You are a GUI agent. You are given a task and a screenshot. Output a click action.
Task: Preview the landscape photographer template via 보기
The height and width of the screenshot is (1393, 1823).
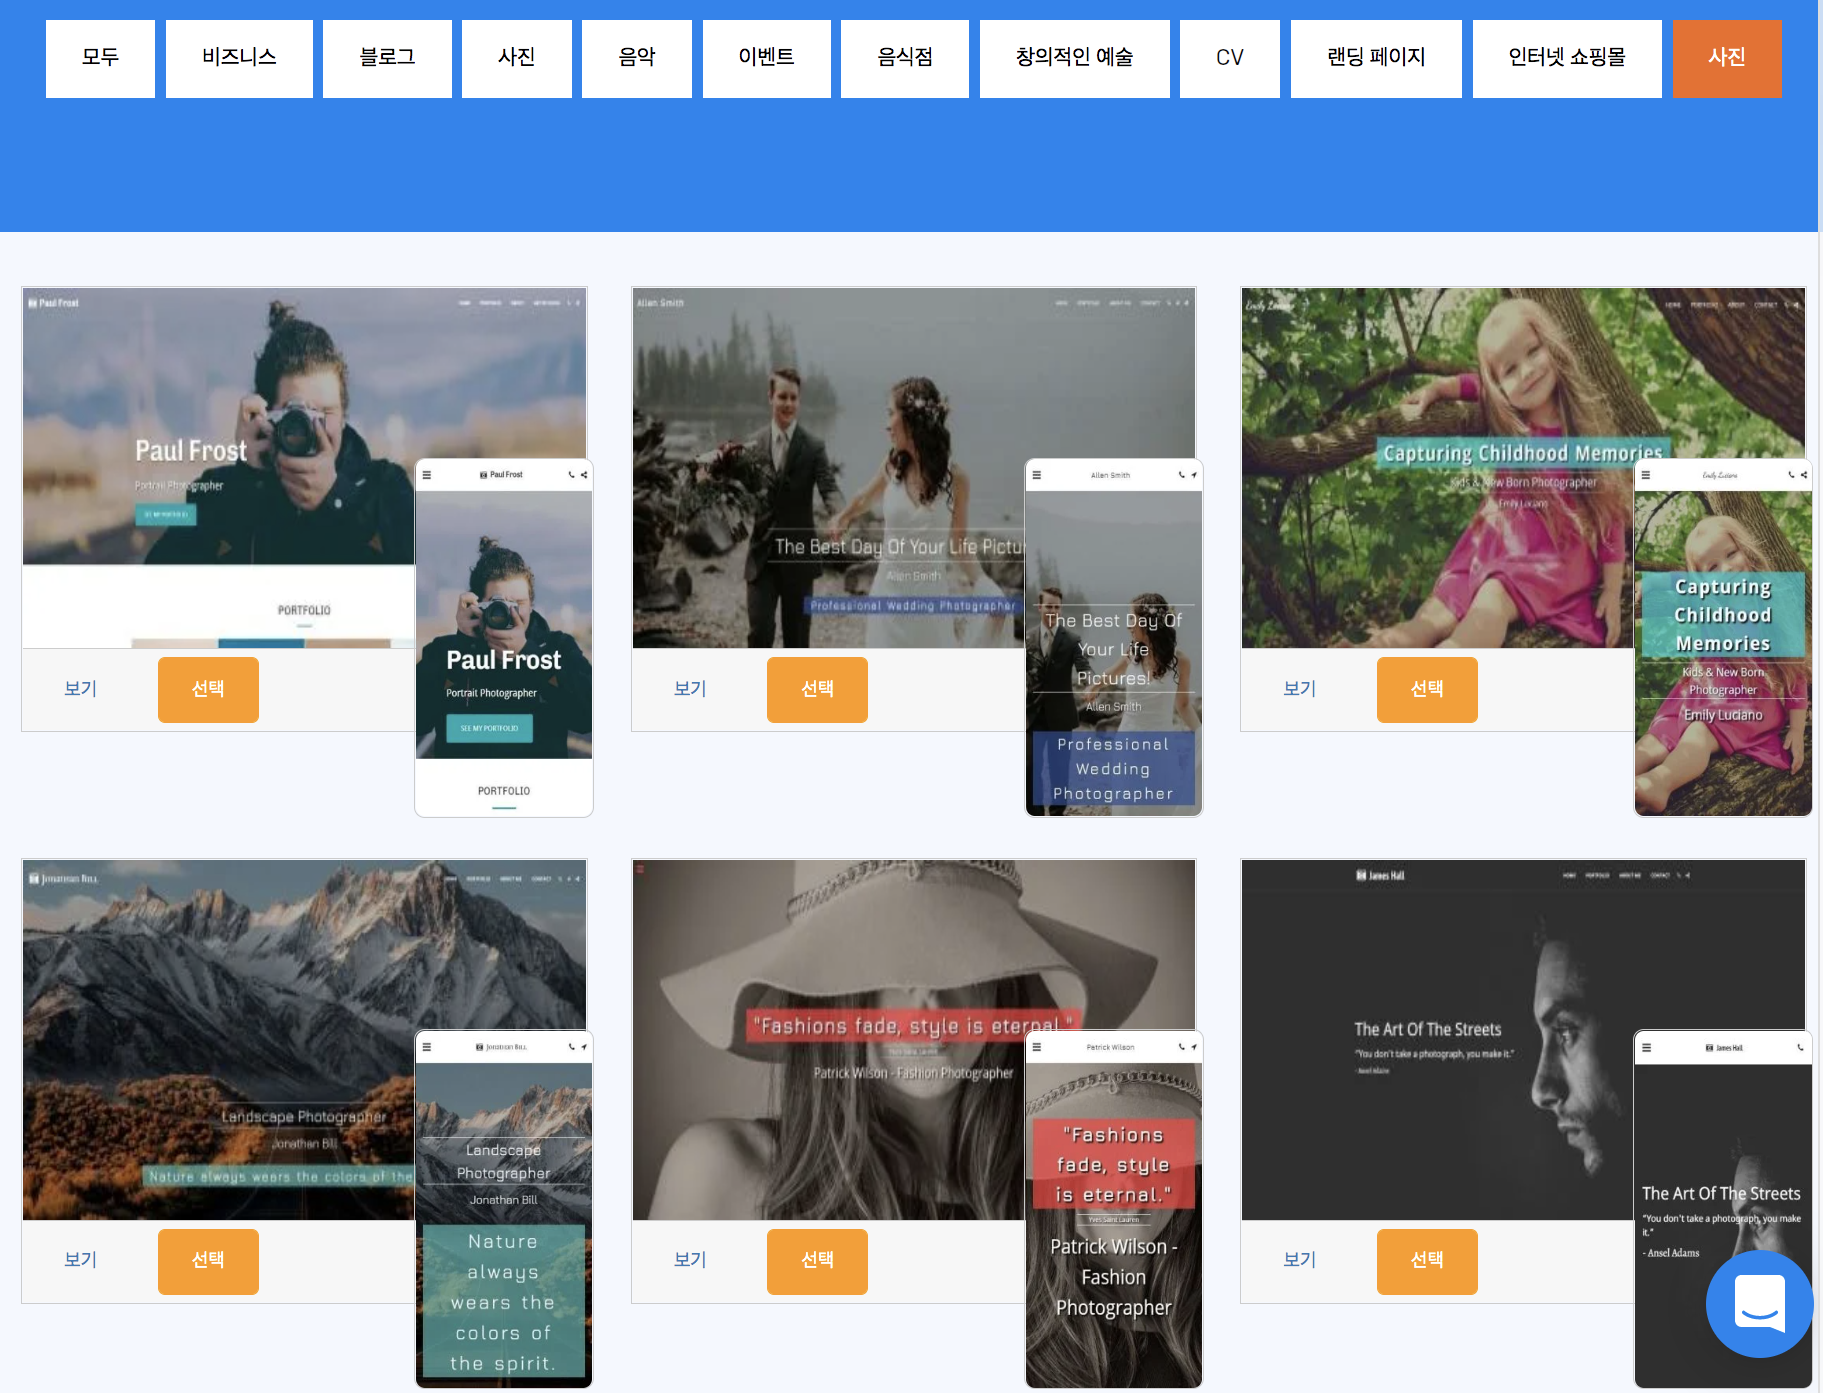coord(80,1260)
